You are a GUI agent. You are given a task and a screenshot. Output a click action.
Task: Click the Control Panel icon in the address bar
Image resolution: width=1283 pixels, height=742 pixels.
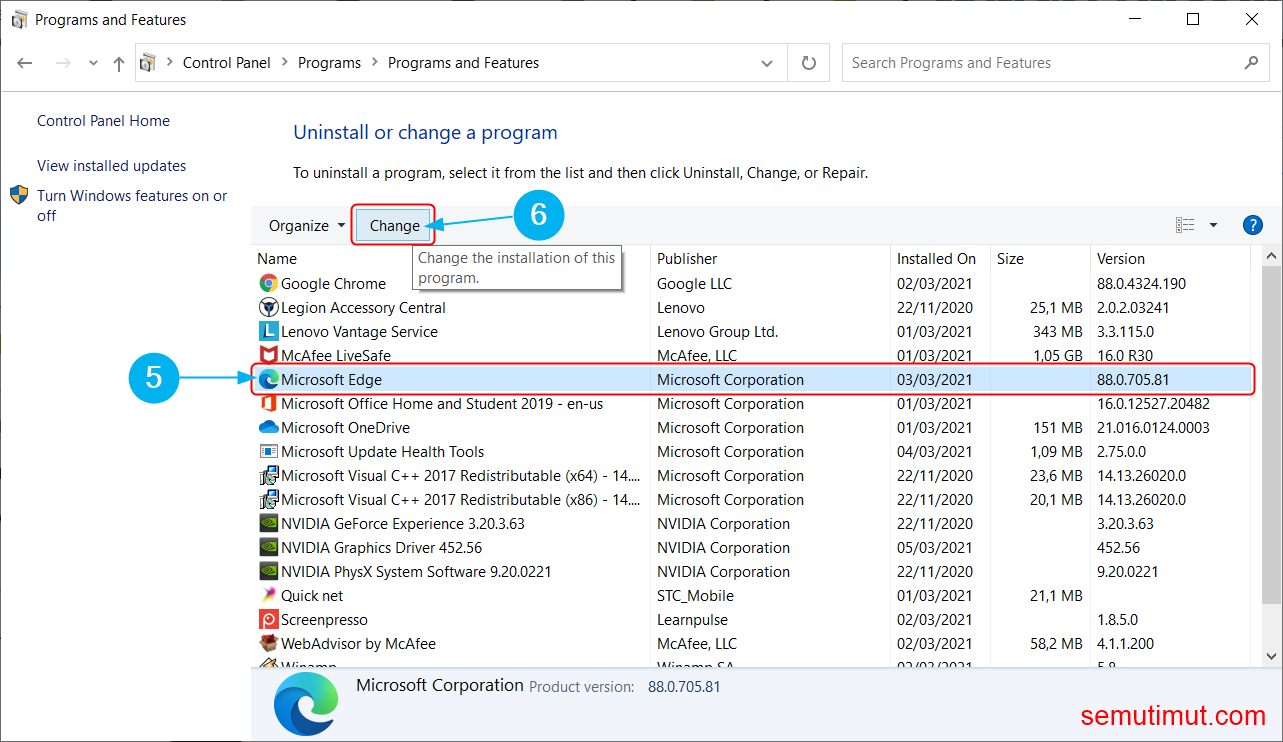(x=148, y=63)
